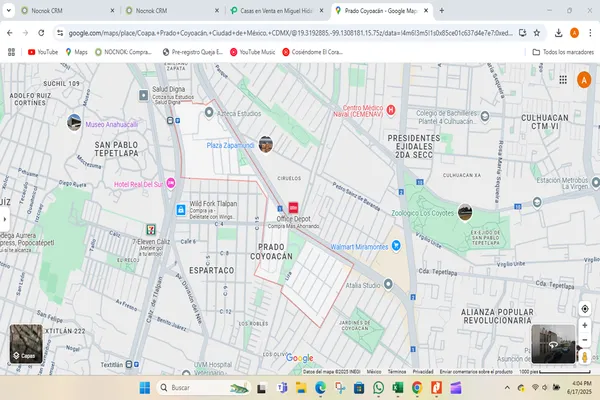Click the ESPARTACO neighborhood label

point(212,270)
